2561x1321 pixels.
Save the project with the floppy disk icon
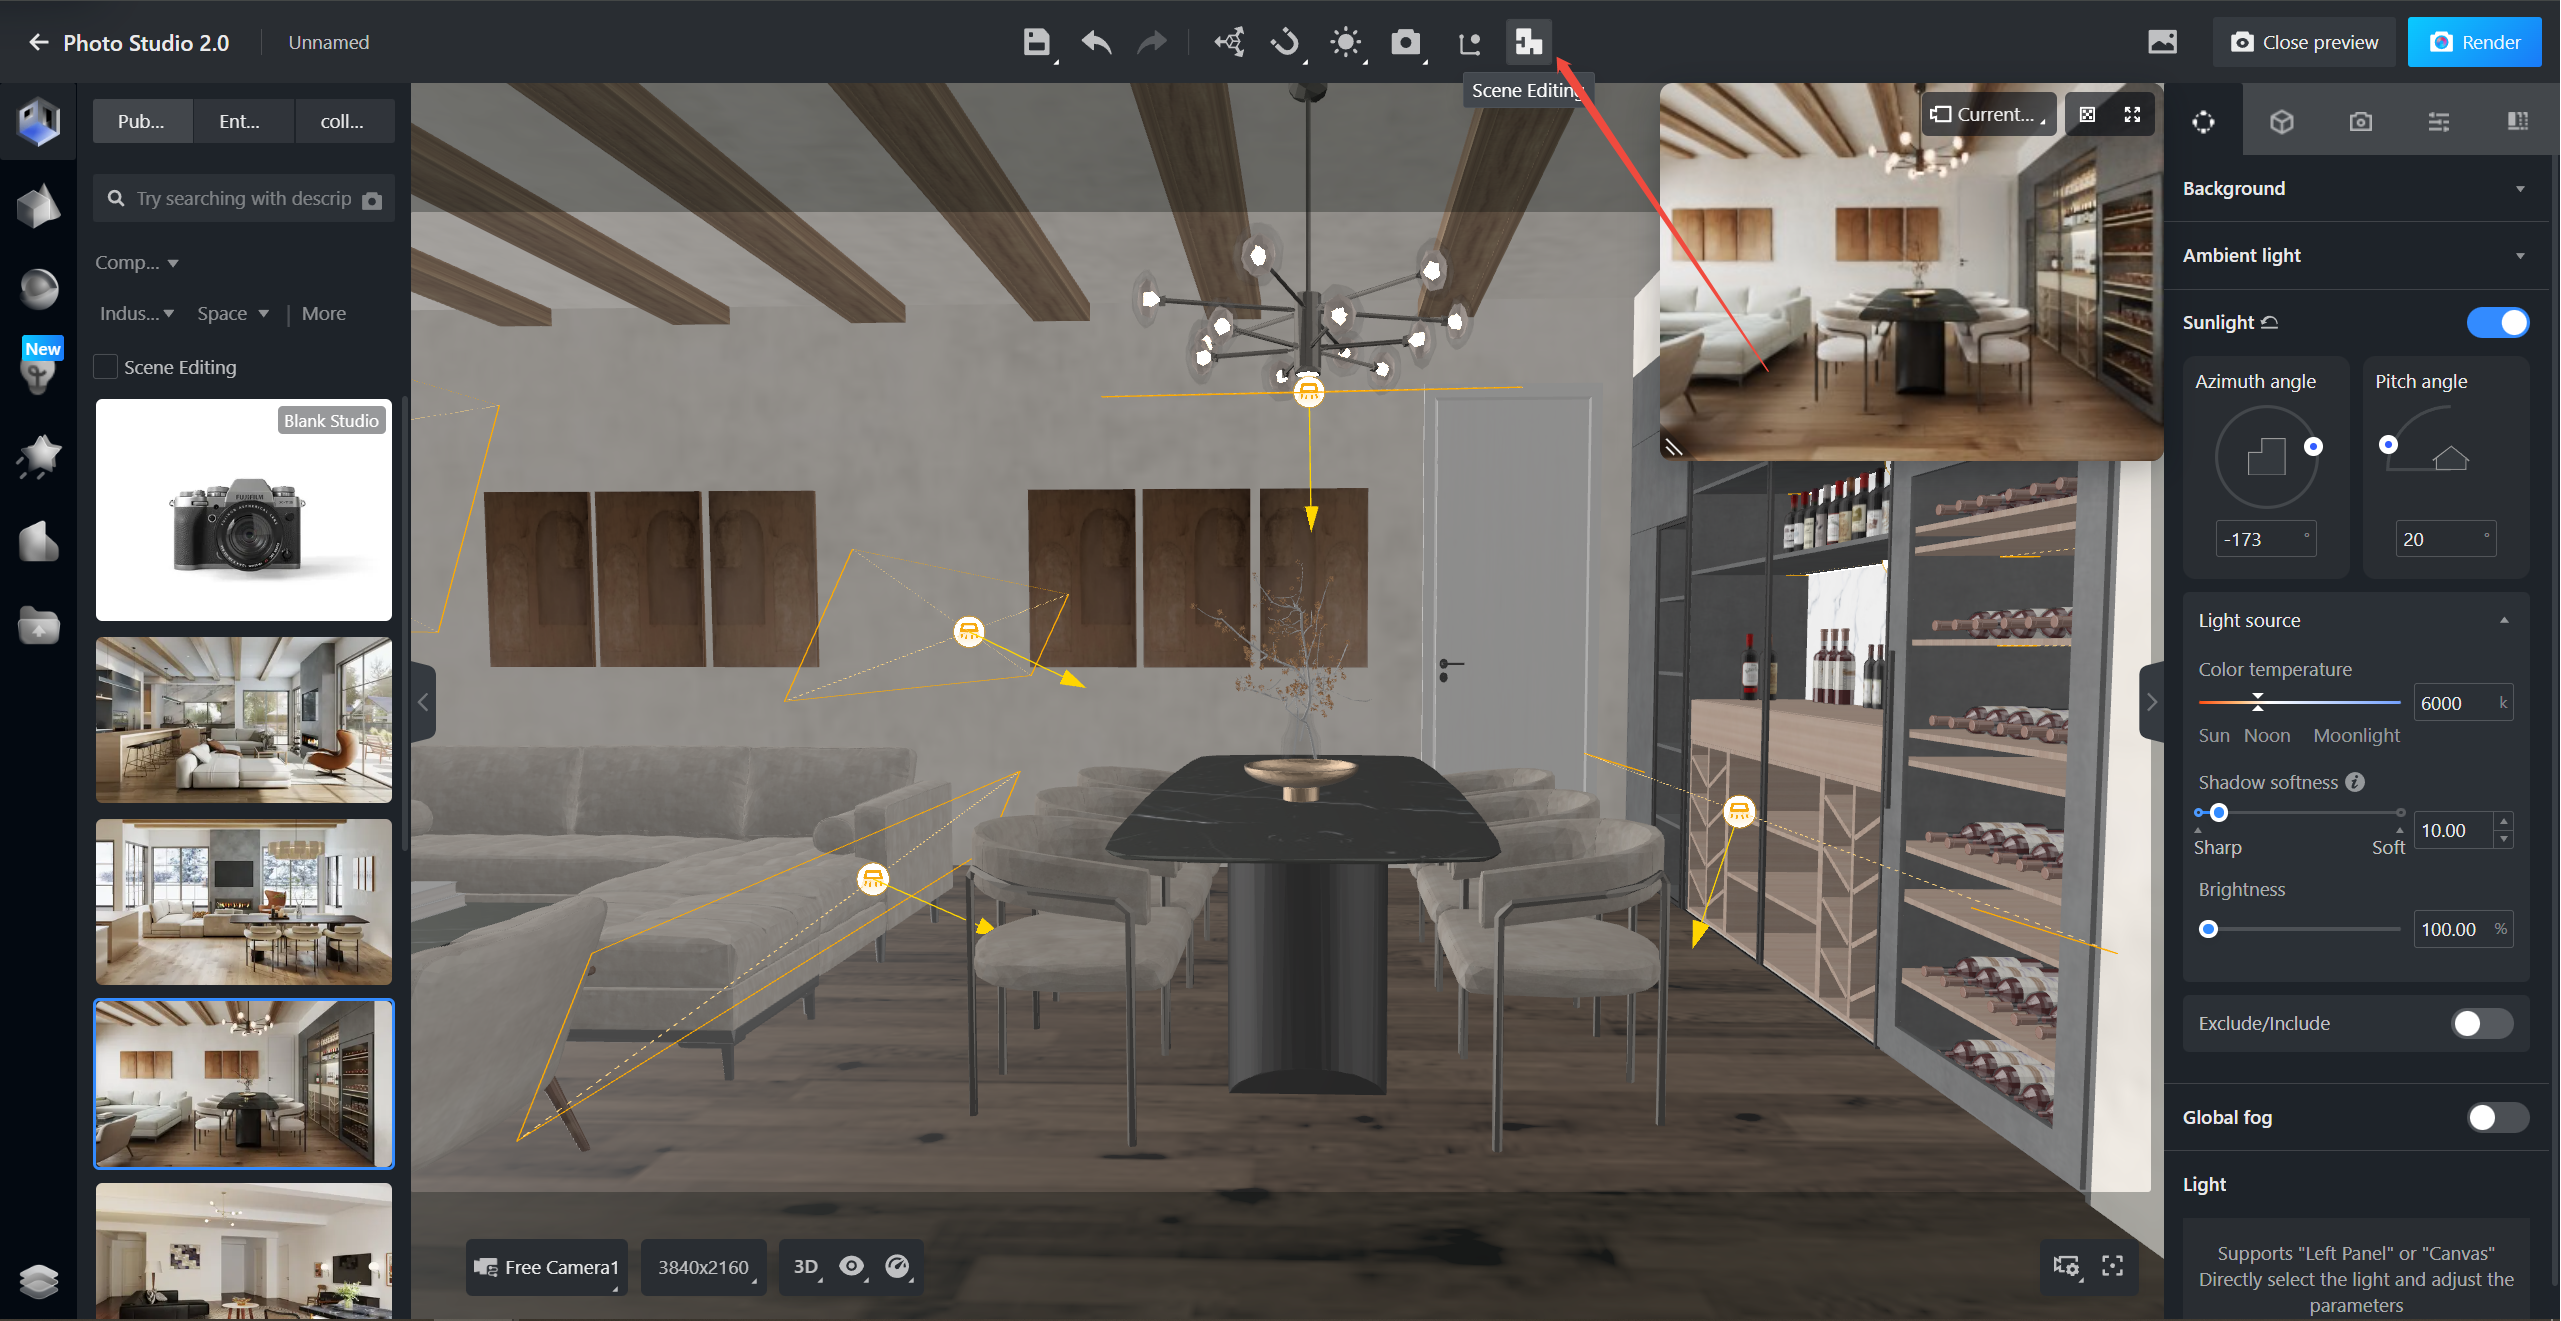[x=1037, y=42]
